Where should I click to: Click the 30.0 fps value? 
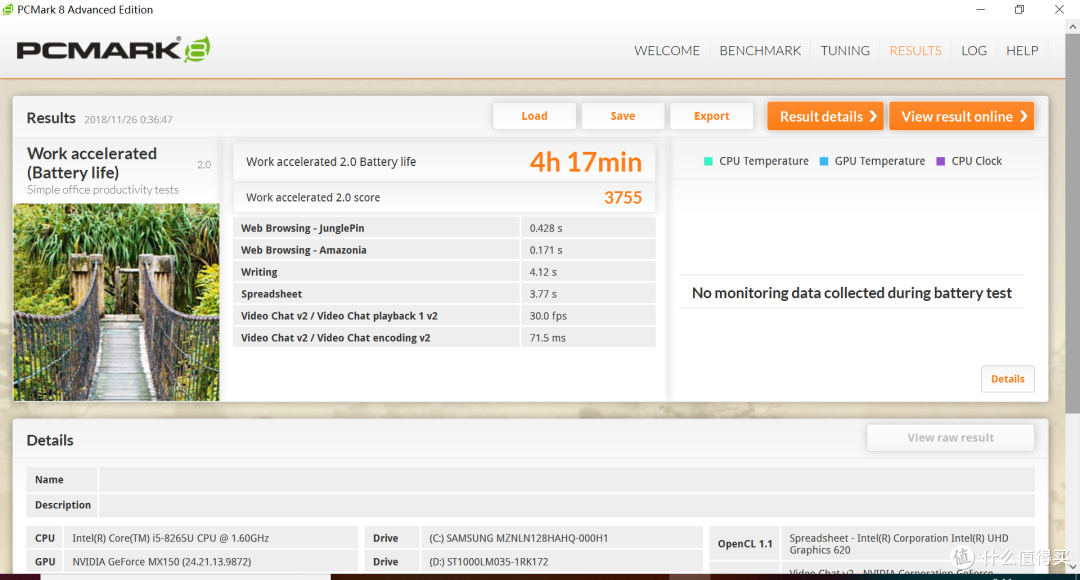coord(548,316)
